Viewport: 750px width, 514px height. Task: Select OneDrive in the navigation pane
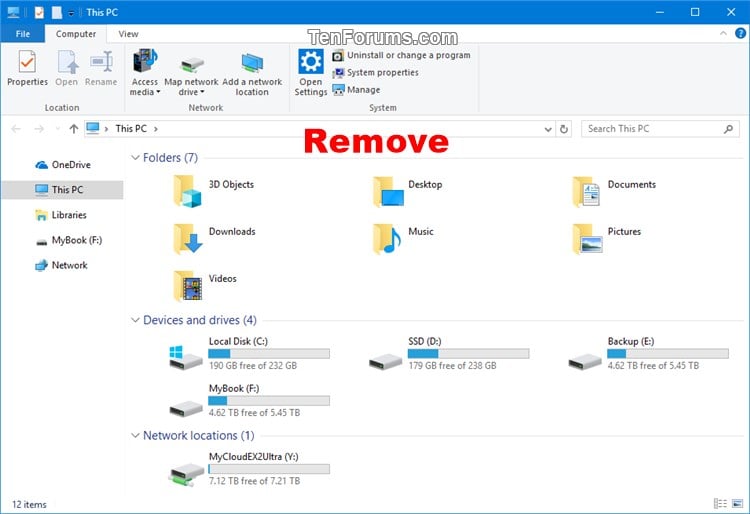[x=63, y=165]
